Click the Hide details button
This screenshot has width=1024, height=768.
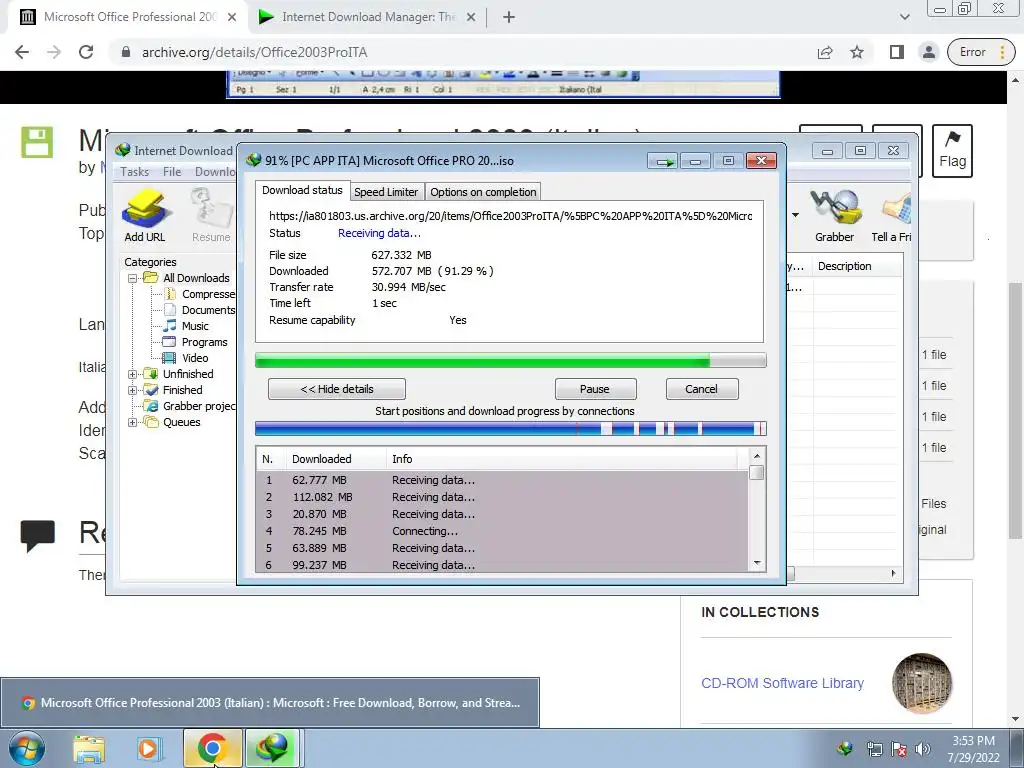pyautogui.click(x=337, y=389)
